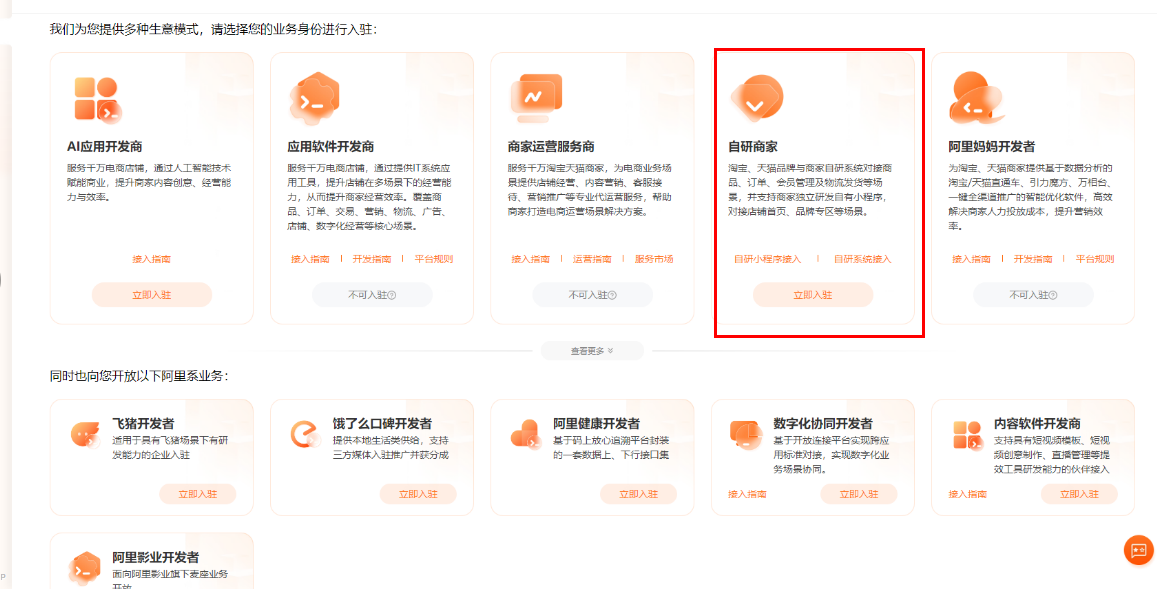This screenshot has height=589, width=1157.
Task: Click 立即入驻 in 飞猪开发者 card
Action: 198,494
